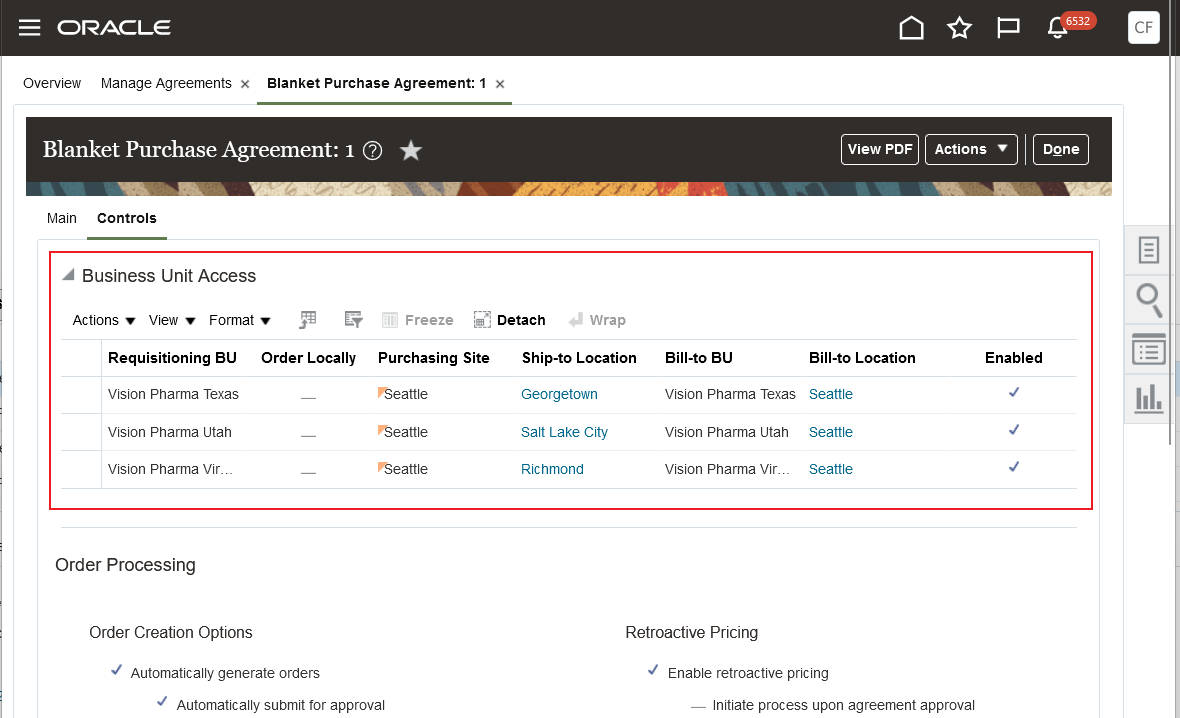Click Order Locally indicator in Richmond row

[308, 473]
